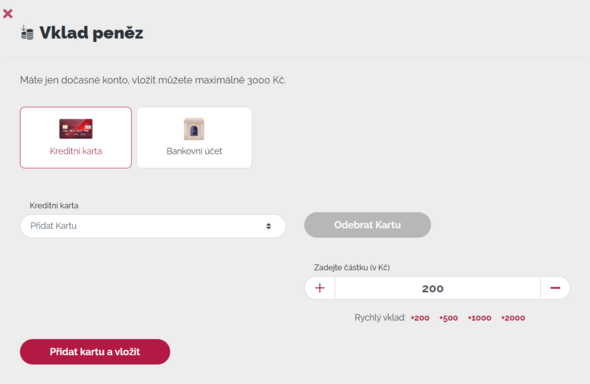
Task: Focus the amount field showing 200
Action: (x=437, y=288)
